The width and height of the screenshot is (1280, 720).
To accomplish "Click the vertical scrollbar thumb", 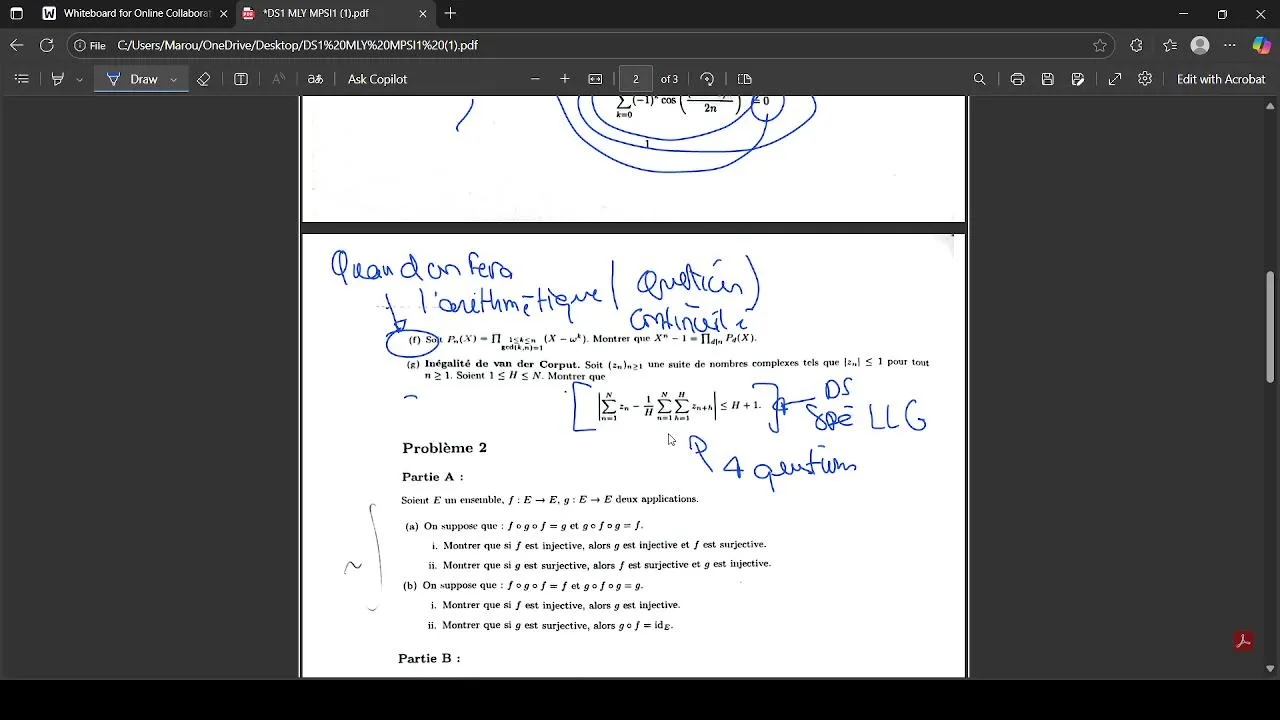I will 1271,326.
